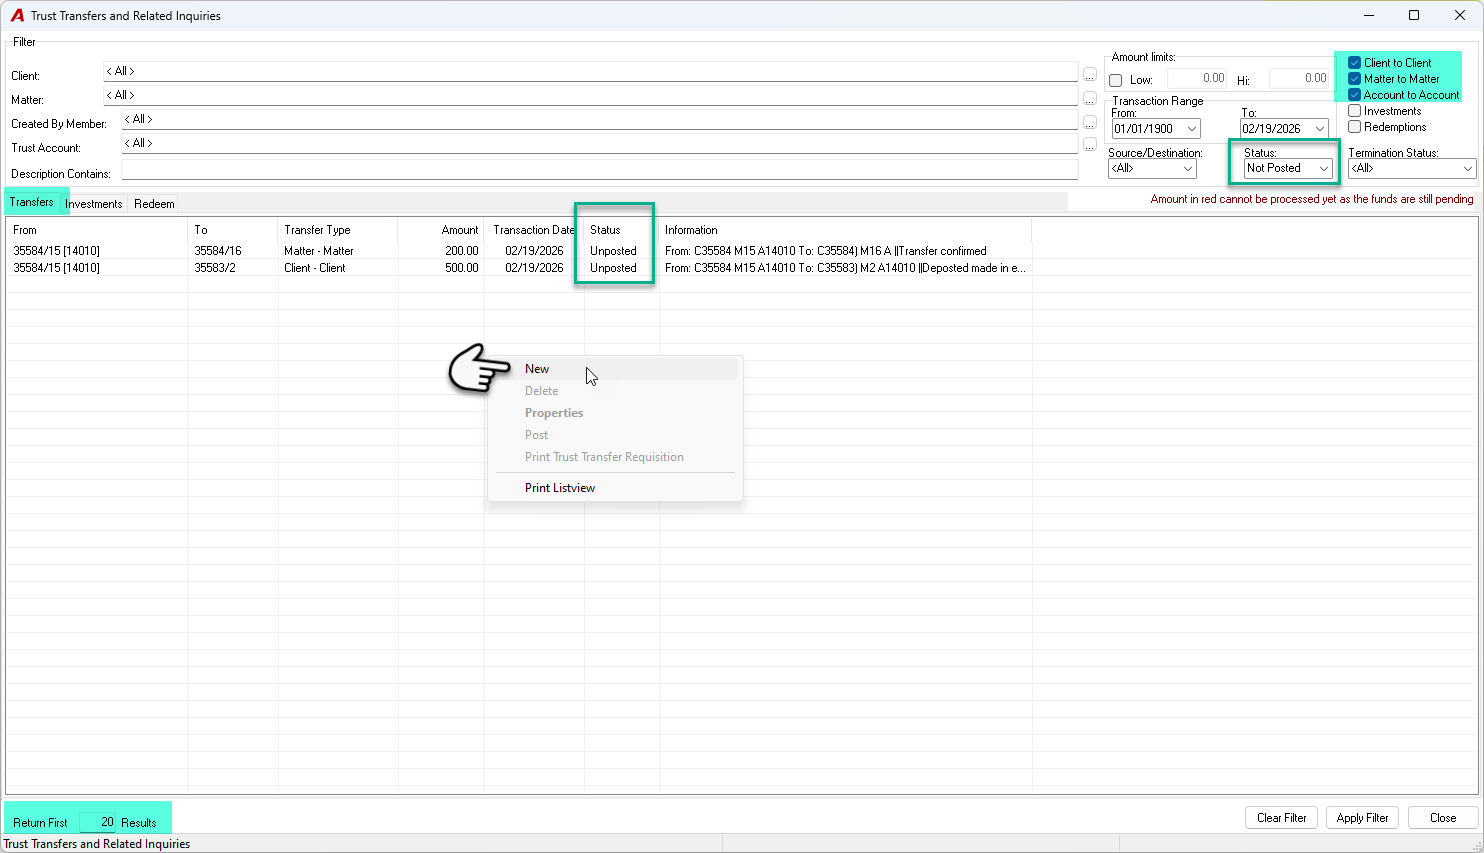
Task: Click the Close button at the bottom
Action: pyautogui.click(x=1443, y=818)
